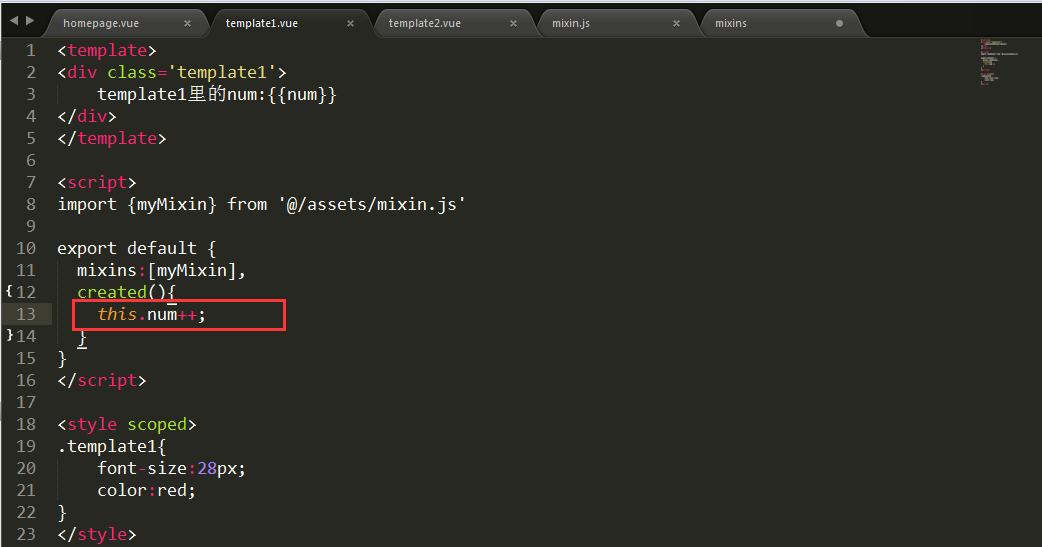This screenshot has height=547, width=1042.
Task: Close the mixin.js tab
Action: [676, 23]
